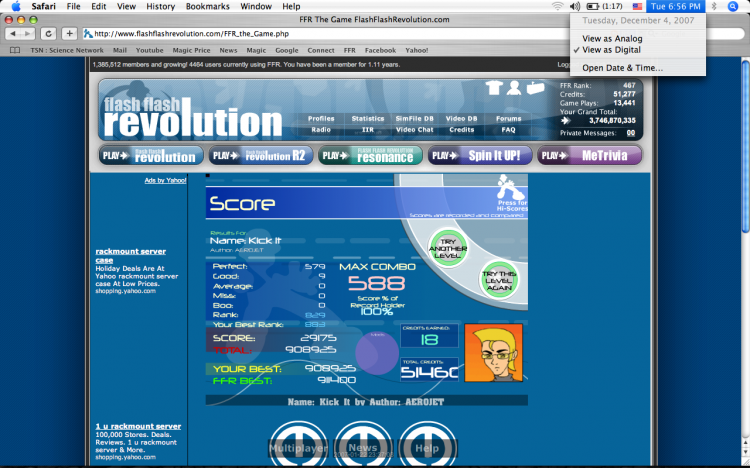
Task: Open the Yahoo! bookmark
Action: [x=417, y=50]
